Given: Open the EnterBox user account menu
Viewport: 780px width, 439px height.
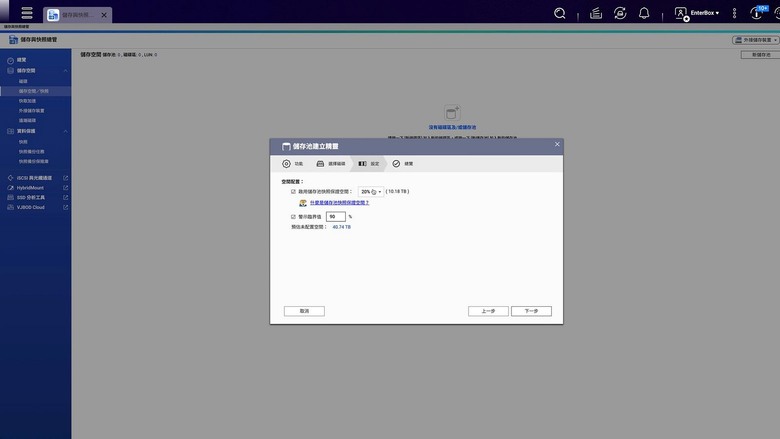Looking at the screenshot, I should [x=696, y=13].
